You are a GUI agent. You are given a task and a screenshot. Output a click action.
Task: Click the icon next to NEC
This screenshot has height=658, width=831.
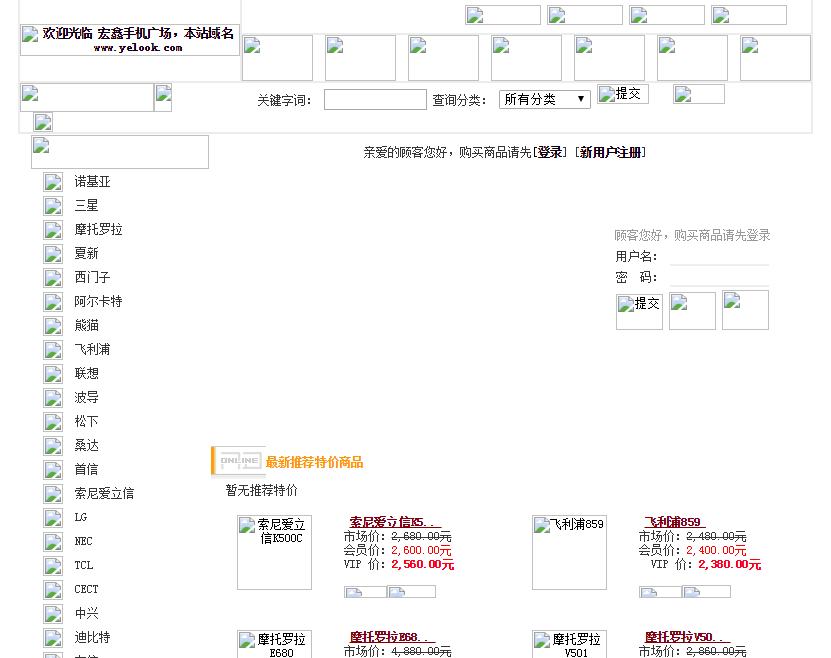point(53,542)
